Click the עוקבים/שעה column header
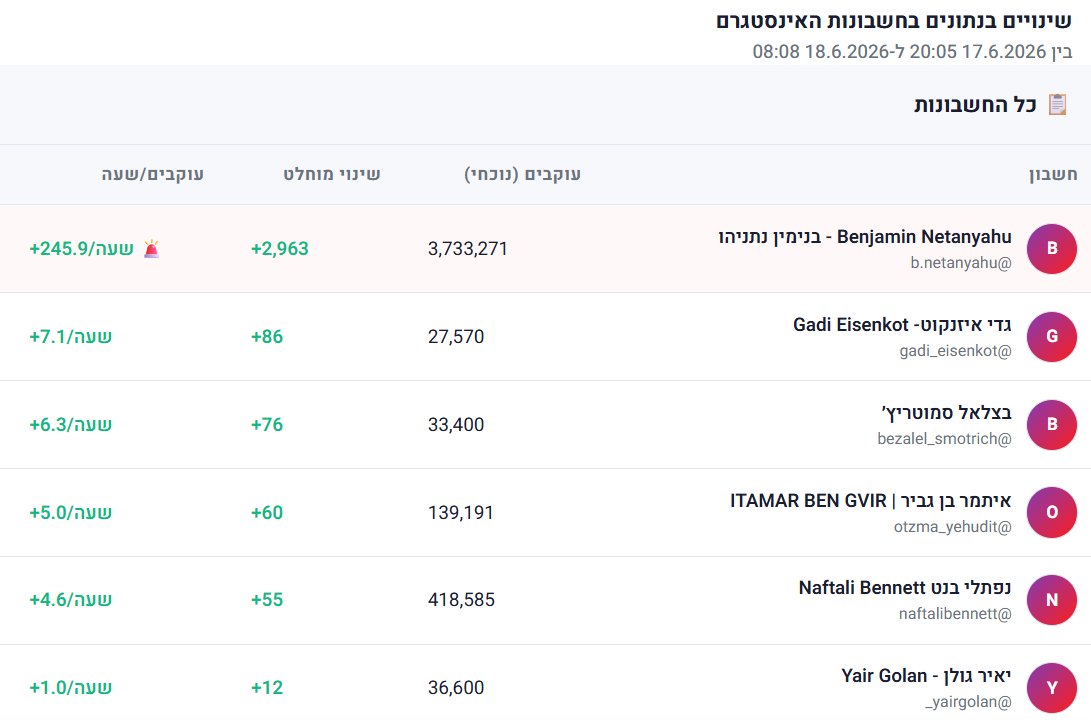This screenshot has width=1091, height=720. [152, 174]
